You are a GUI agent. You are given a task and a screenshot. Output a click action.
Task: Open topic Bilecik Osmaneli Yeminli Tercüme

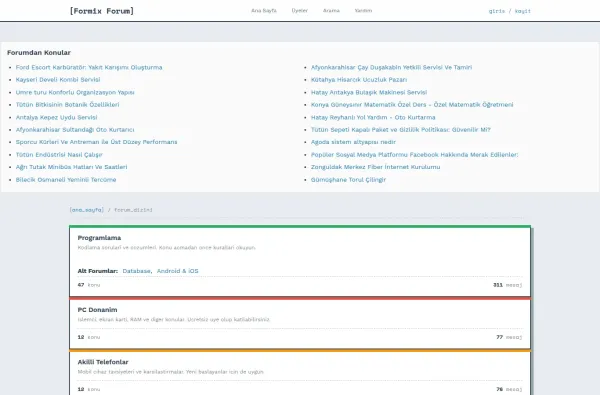66,180
